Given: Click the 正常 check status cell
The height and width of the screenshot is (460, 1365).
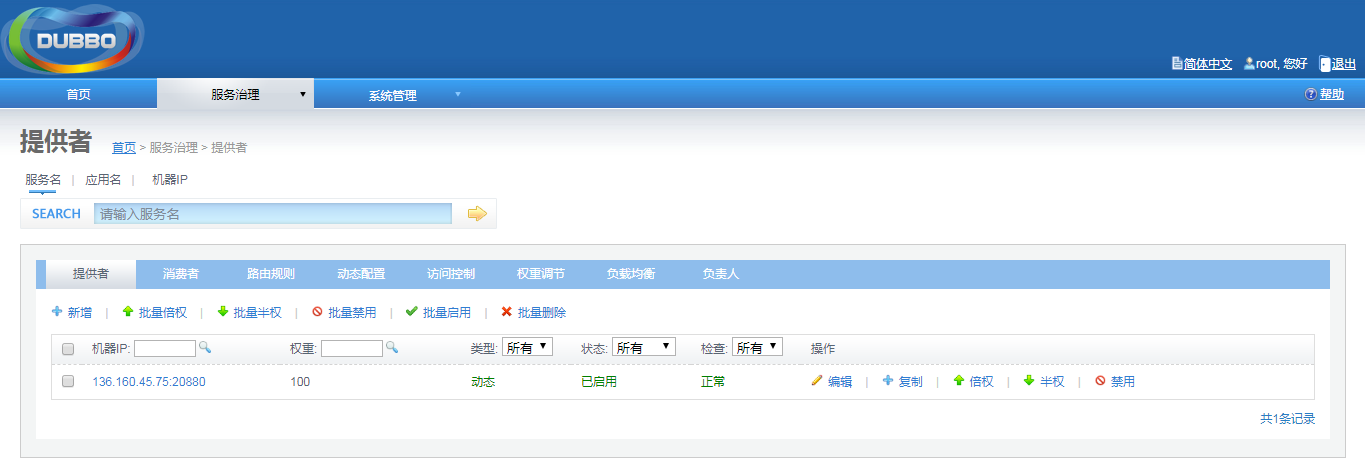Looking at the screenshot, I should (x=713, y=381).
